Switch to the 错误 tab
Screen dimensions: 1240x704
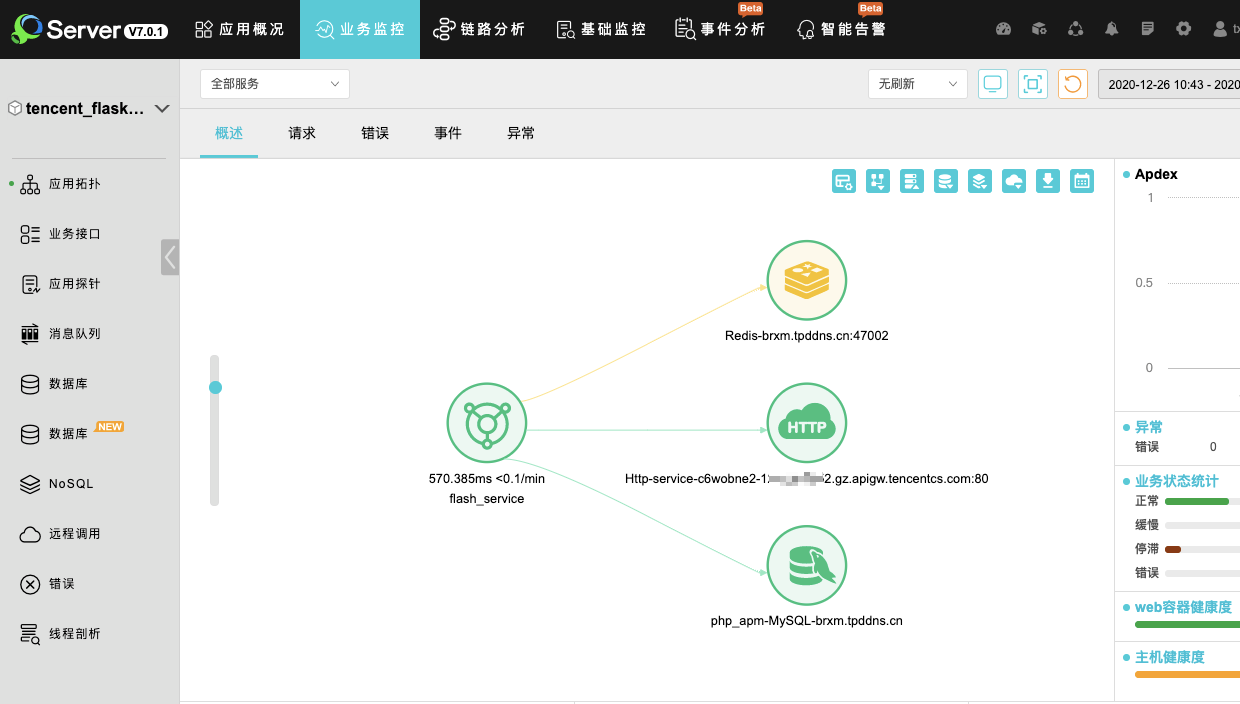[375, 133]
